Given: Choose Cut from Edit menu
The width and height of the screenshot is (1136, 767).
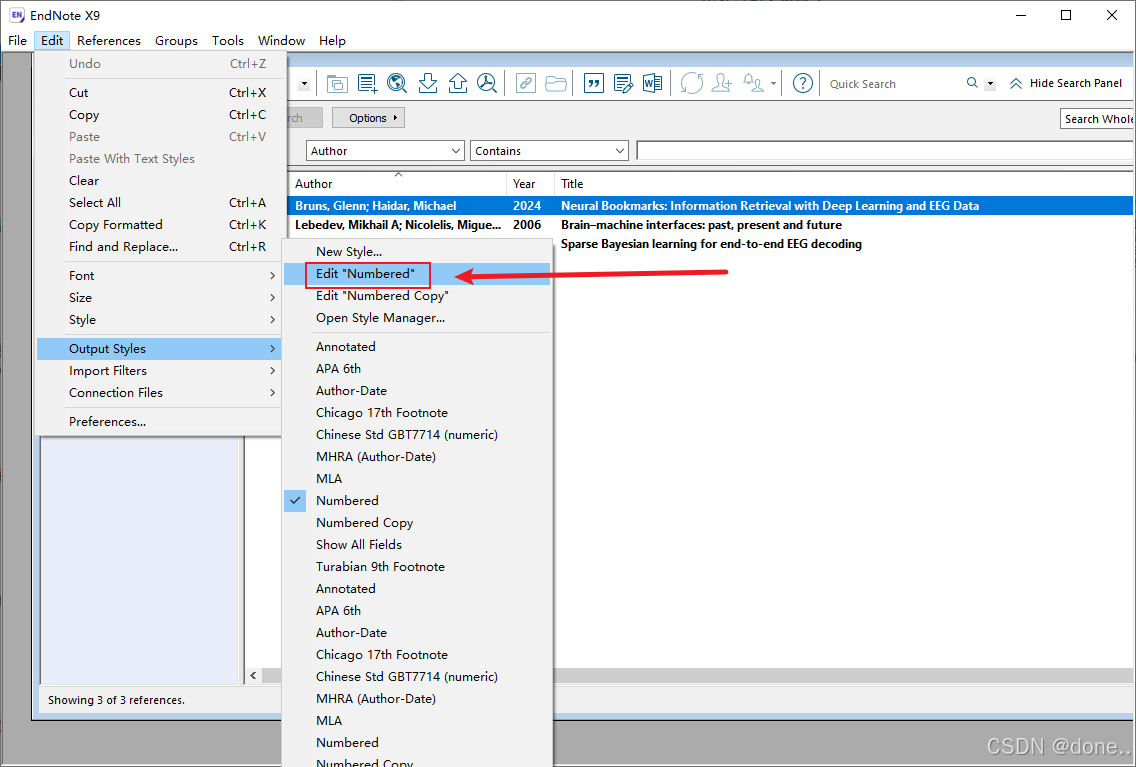Looking at the screenshot, I should click(x=159, y=93).
